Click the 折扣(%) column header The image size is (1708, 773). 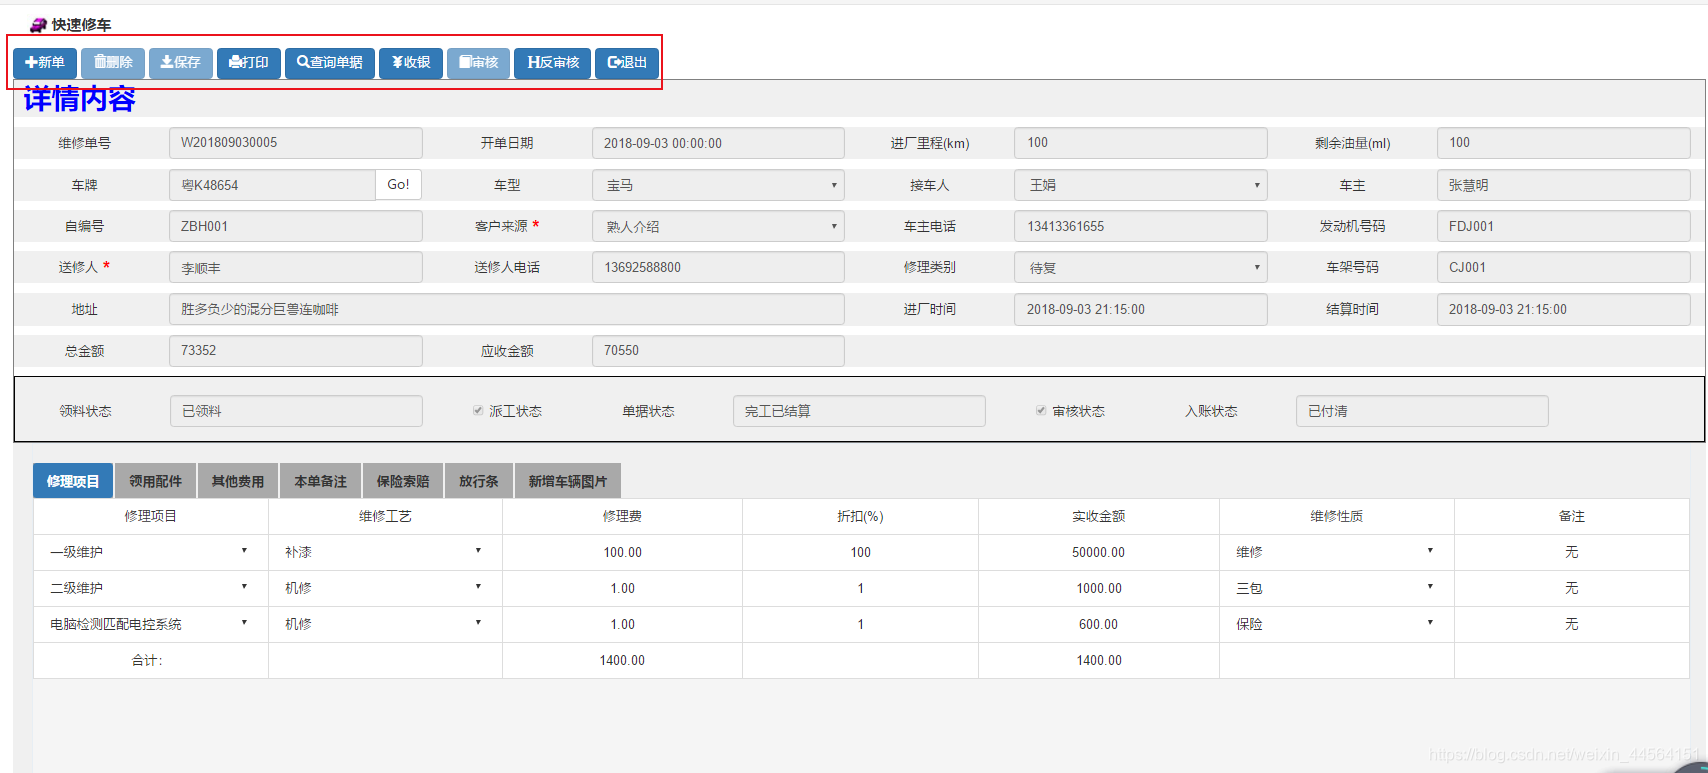[860, 516]
